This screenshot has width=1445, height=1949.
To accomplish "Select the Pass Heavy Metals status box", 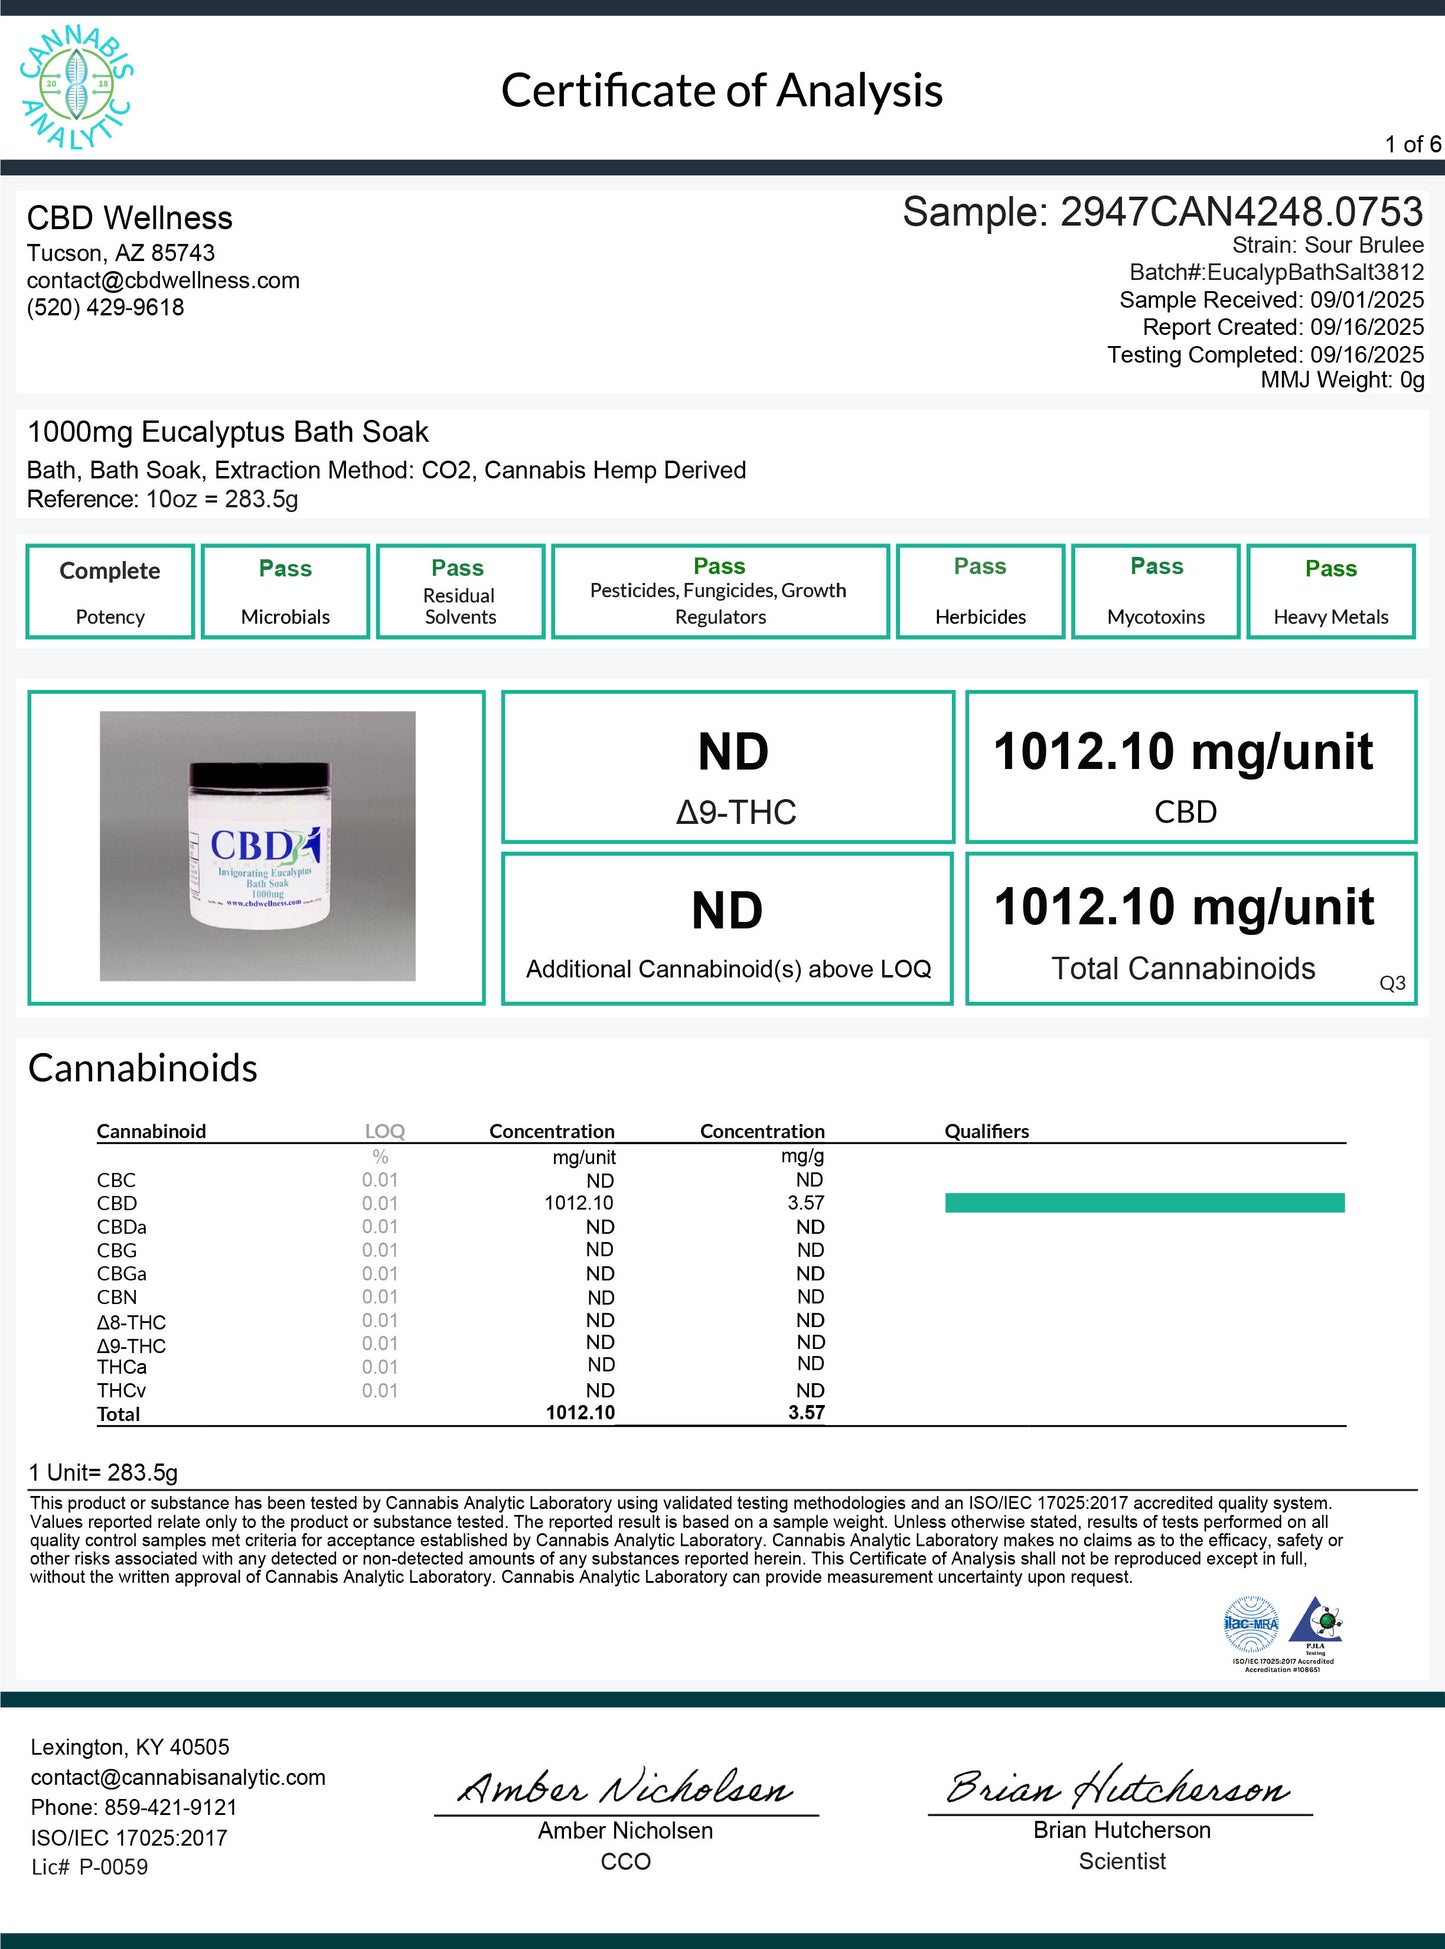I will [x=1331, y=591].
